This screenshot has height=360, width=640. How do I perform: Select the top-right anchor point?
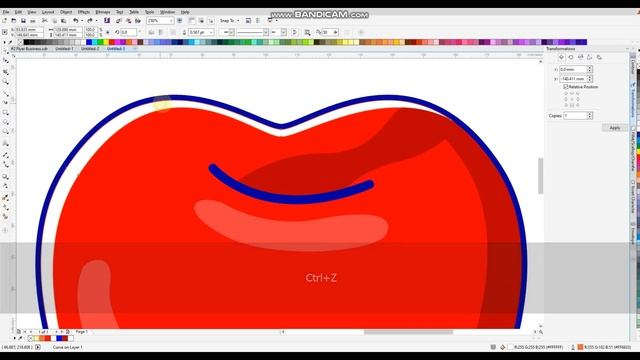(x=578, y=94)
